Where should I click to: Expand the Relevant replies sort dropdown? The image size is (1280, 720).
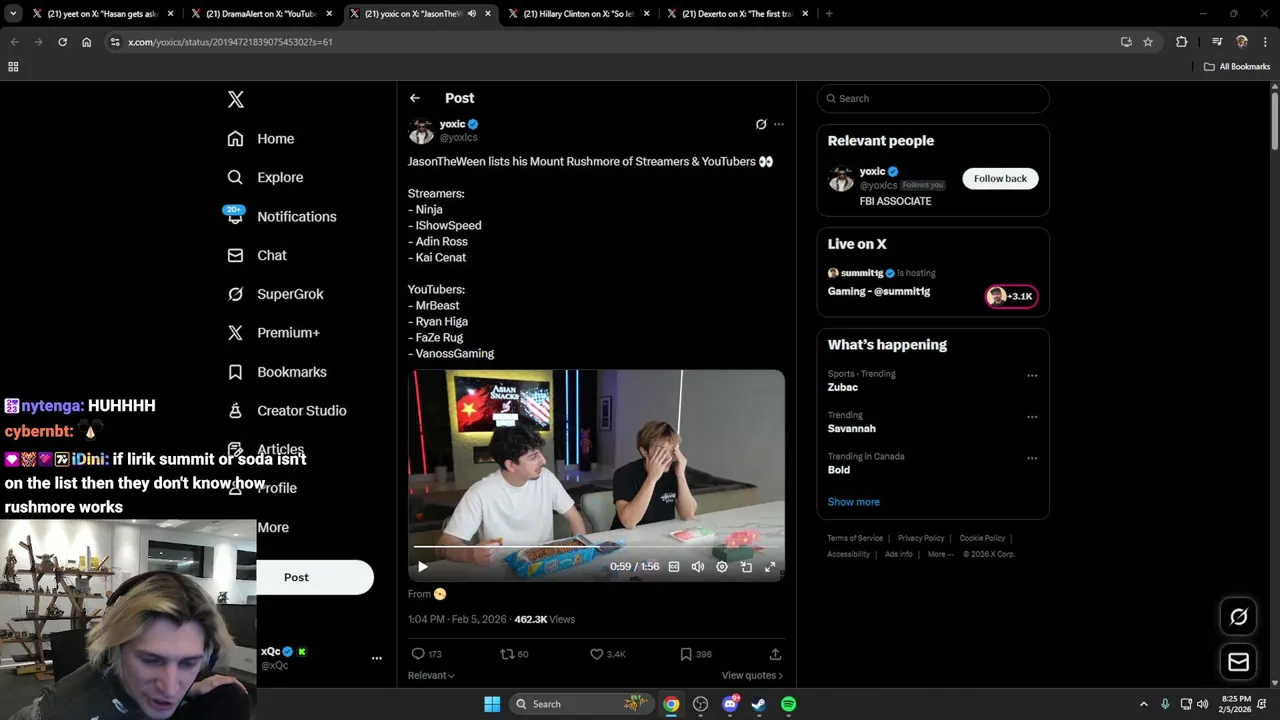pos(431,675)
